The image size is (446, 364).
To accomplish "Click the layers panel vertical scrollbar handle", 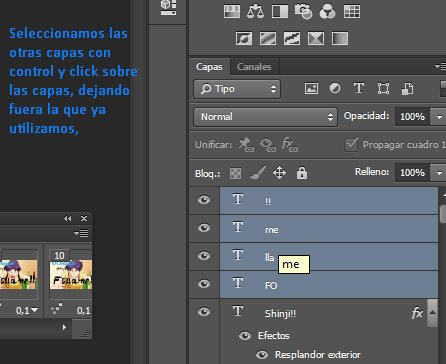I will (443, 214).
